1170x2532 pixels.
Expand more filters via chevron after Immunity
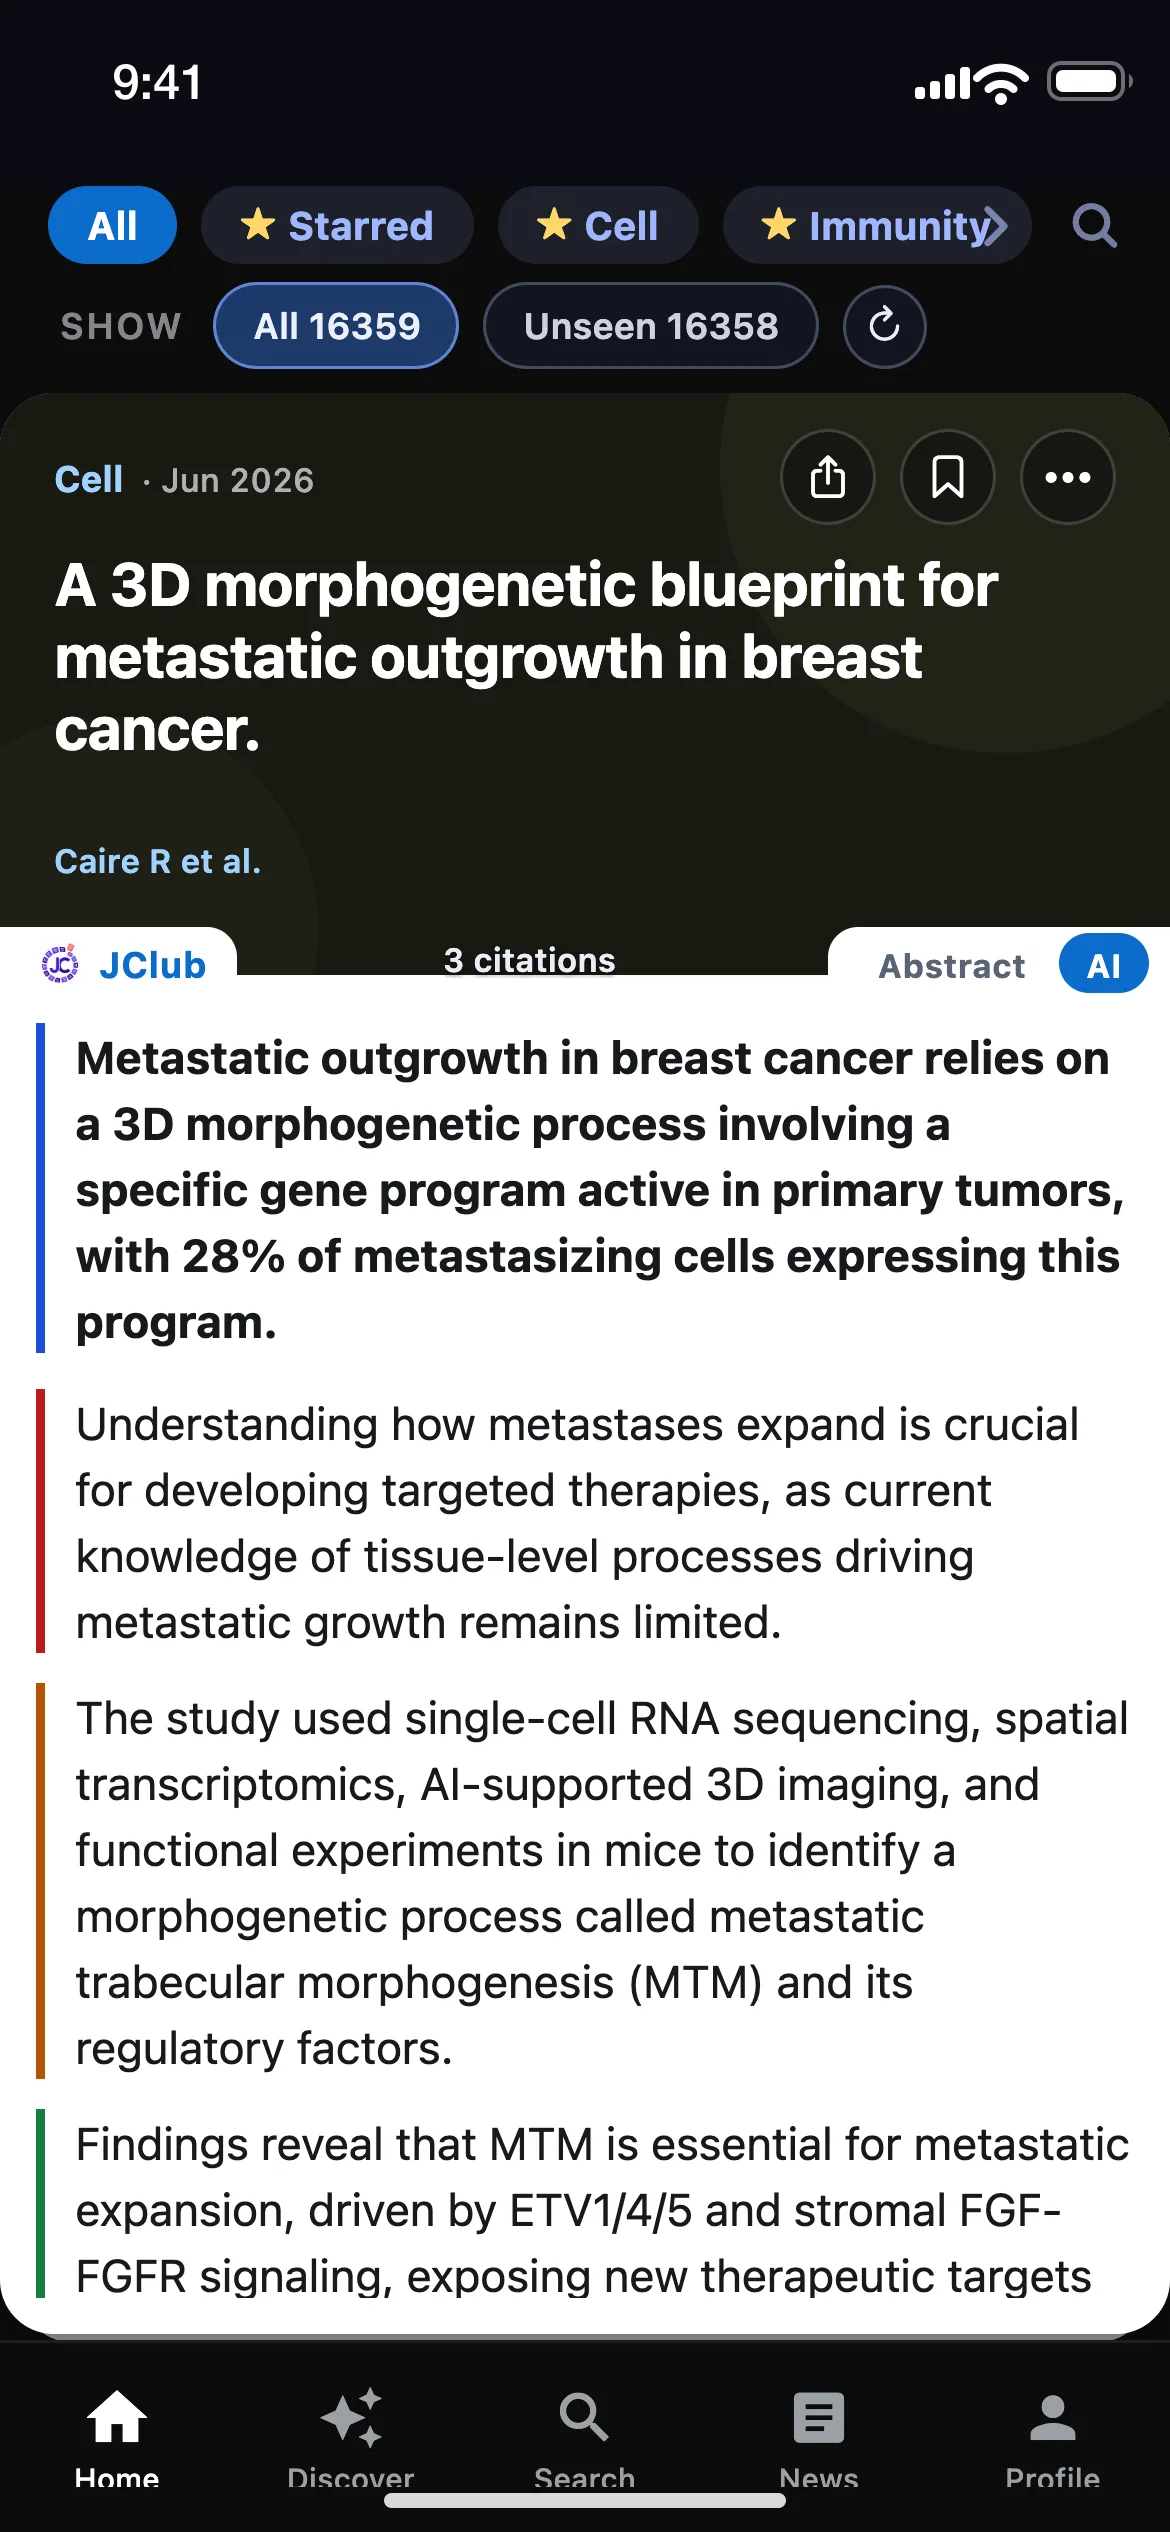click(994, 226)
